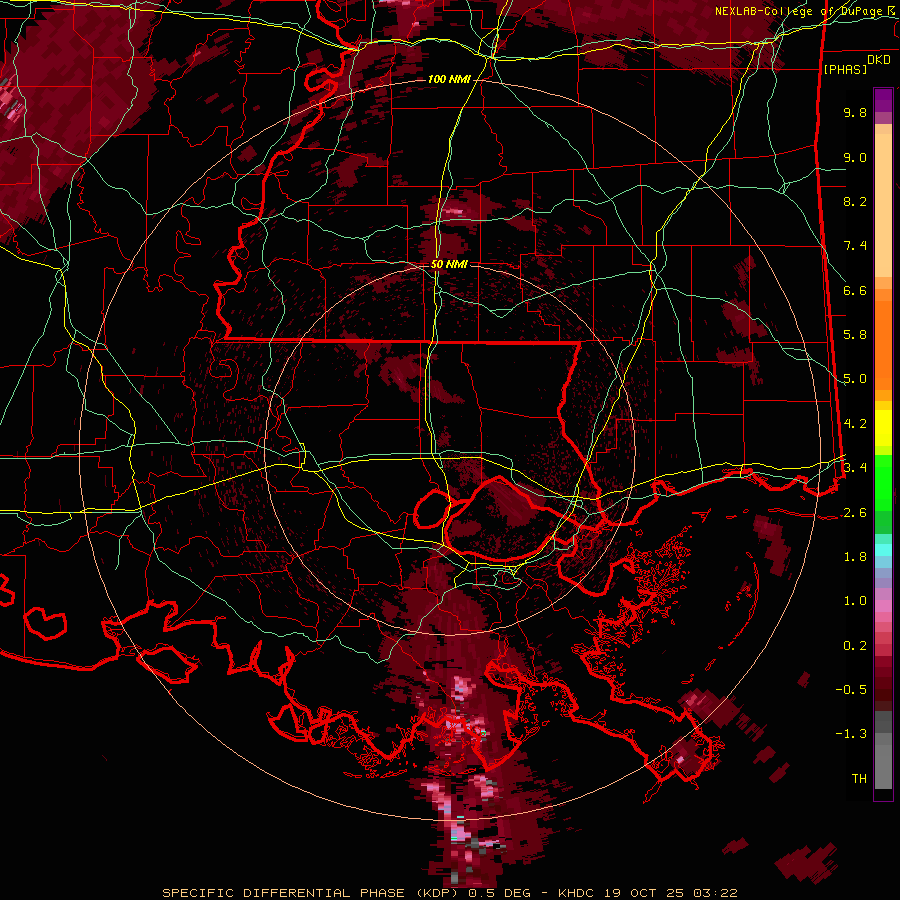900x900 pixels.
Task: Click the "50 NMI" range ring label
Action: pos(449,264)
